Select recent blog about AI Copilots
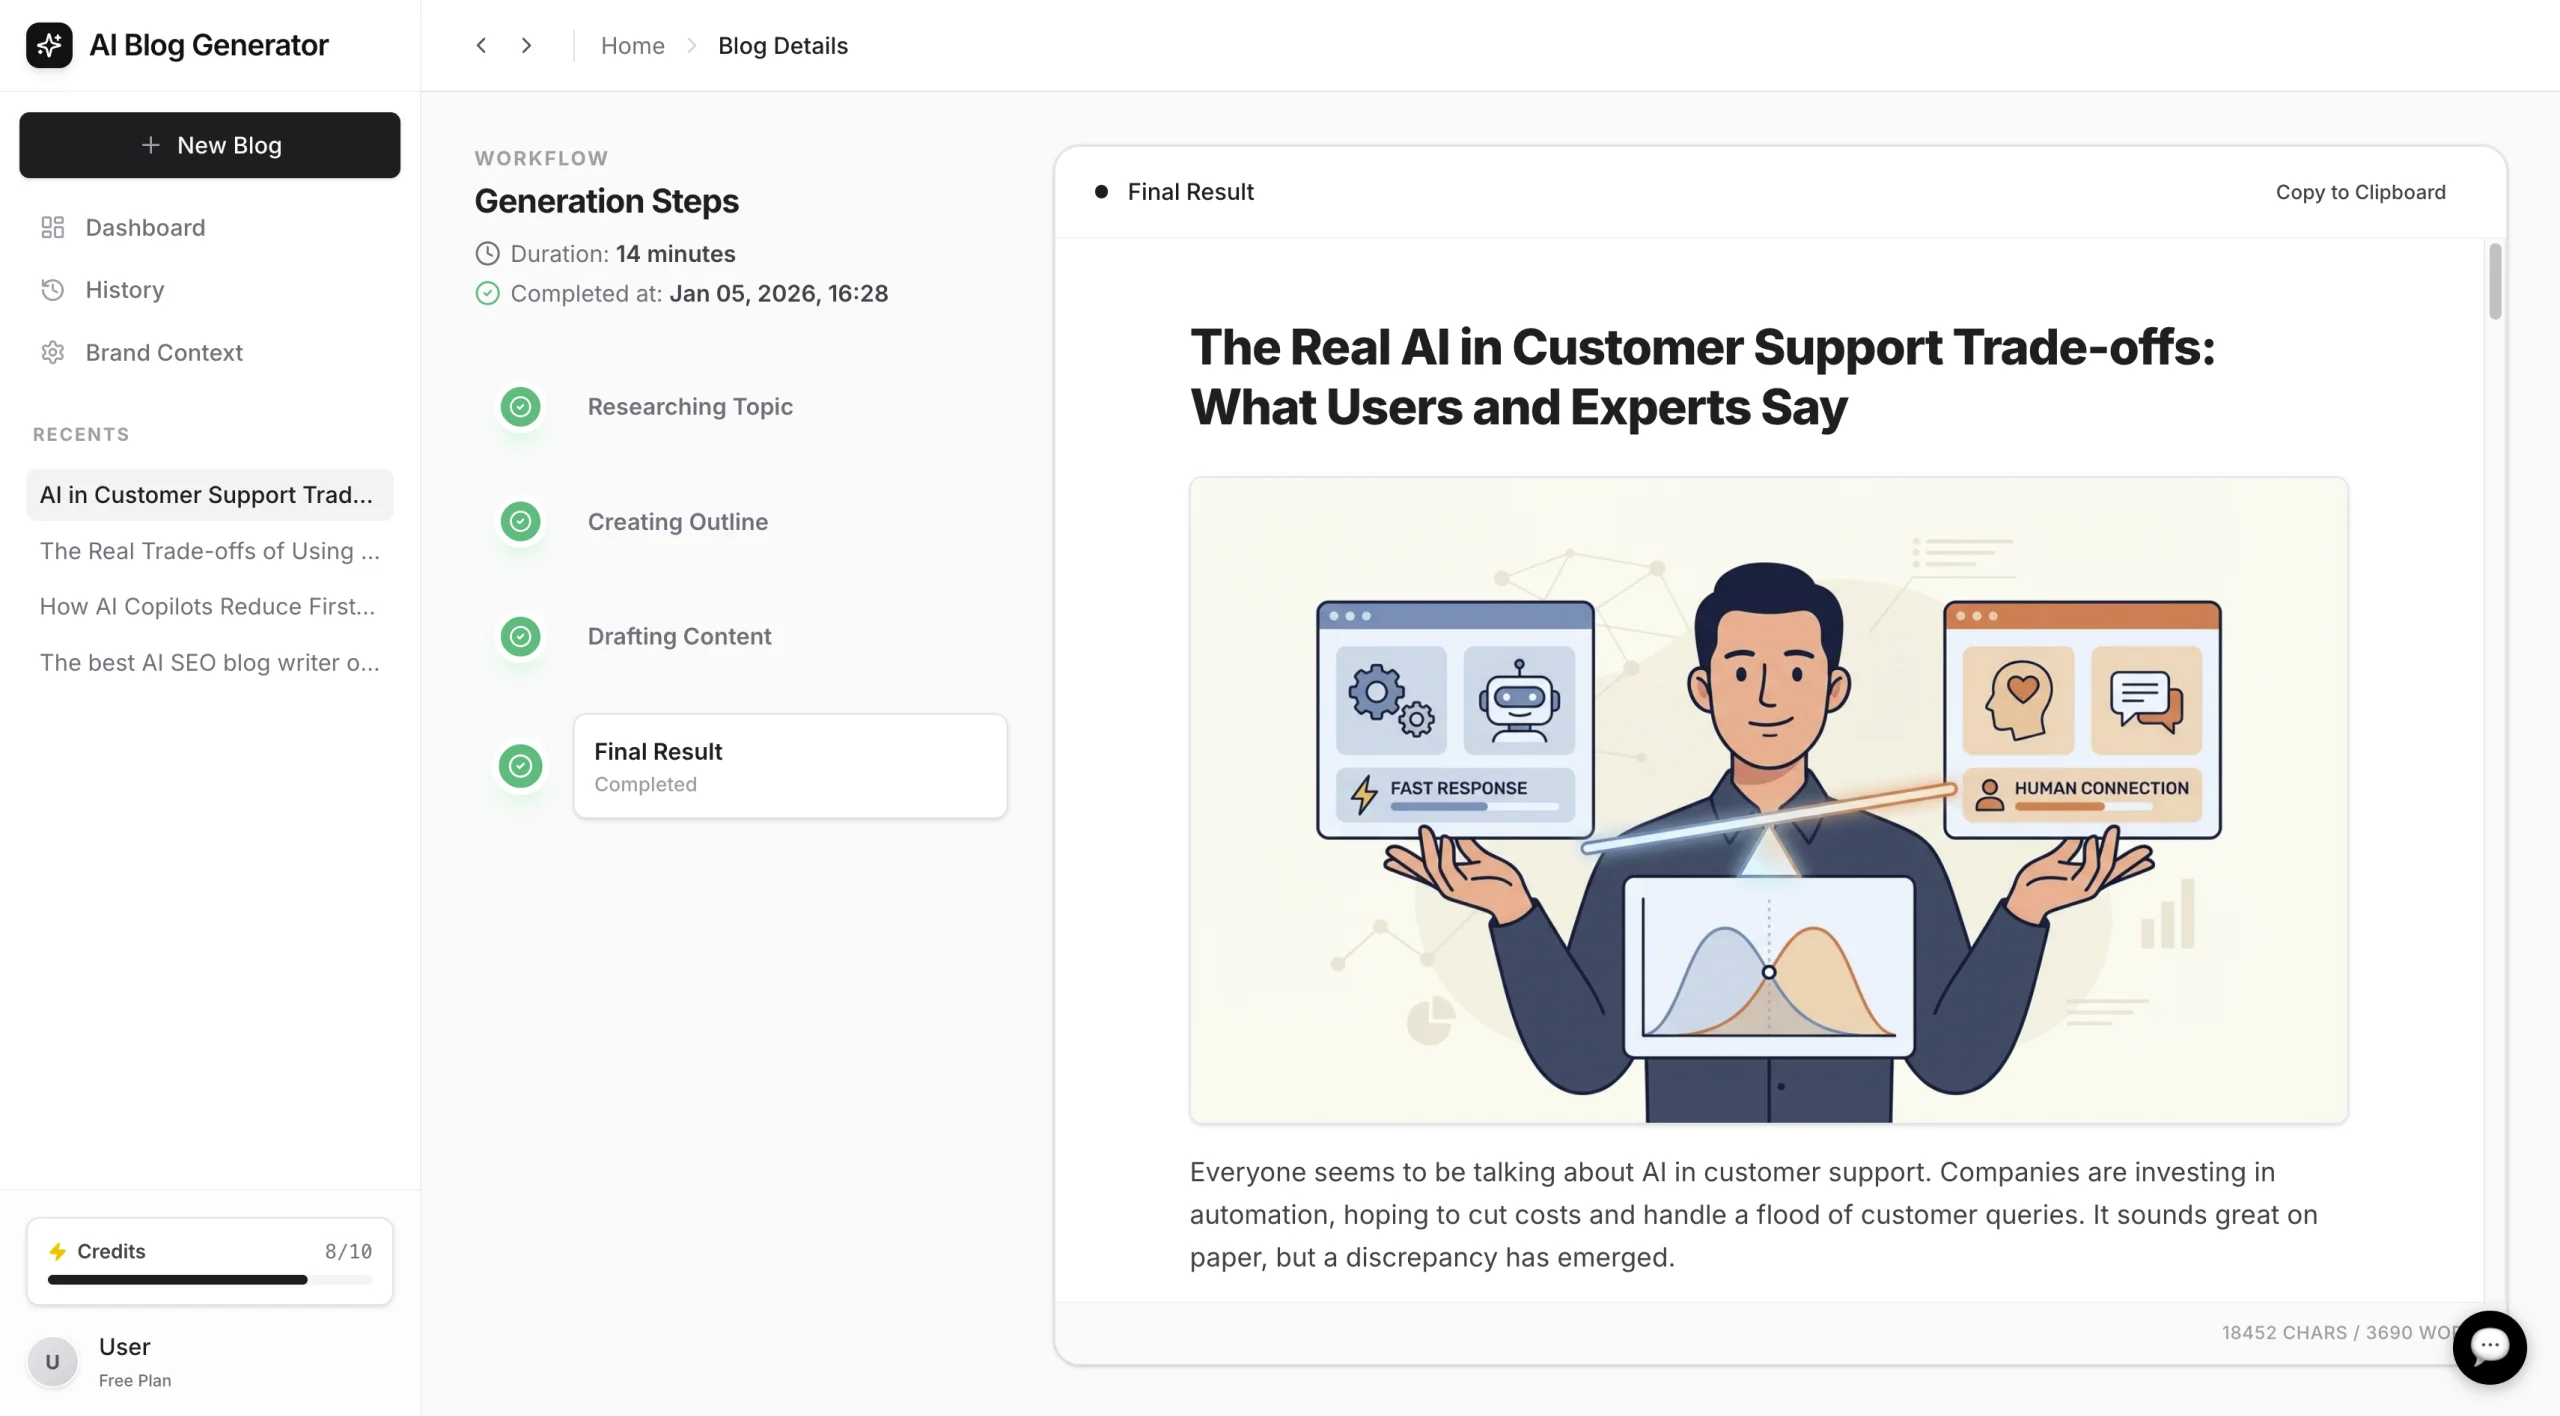 coord(207,606)
